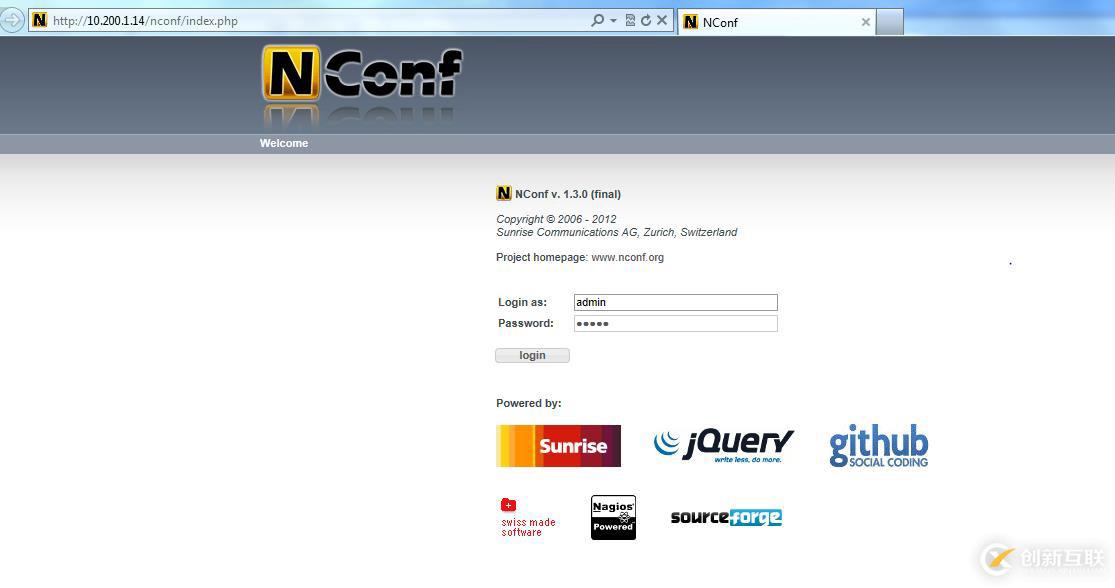Open the address bar dropdown arrow

click(x=614, y=21)
